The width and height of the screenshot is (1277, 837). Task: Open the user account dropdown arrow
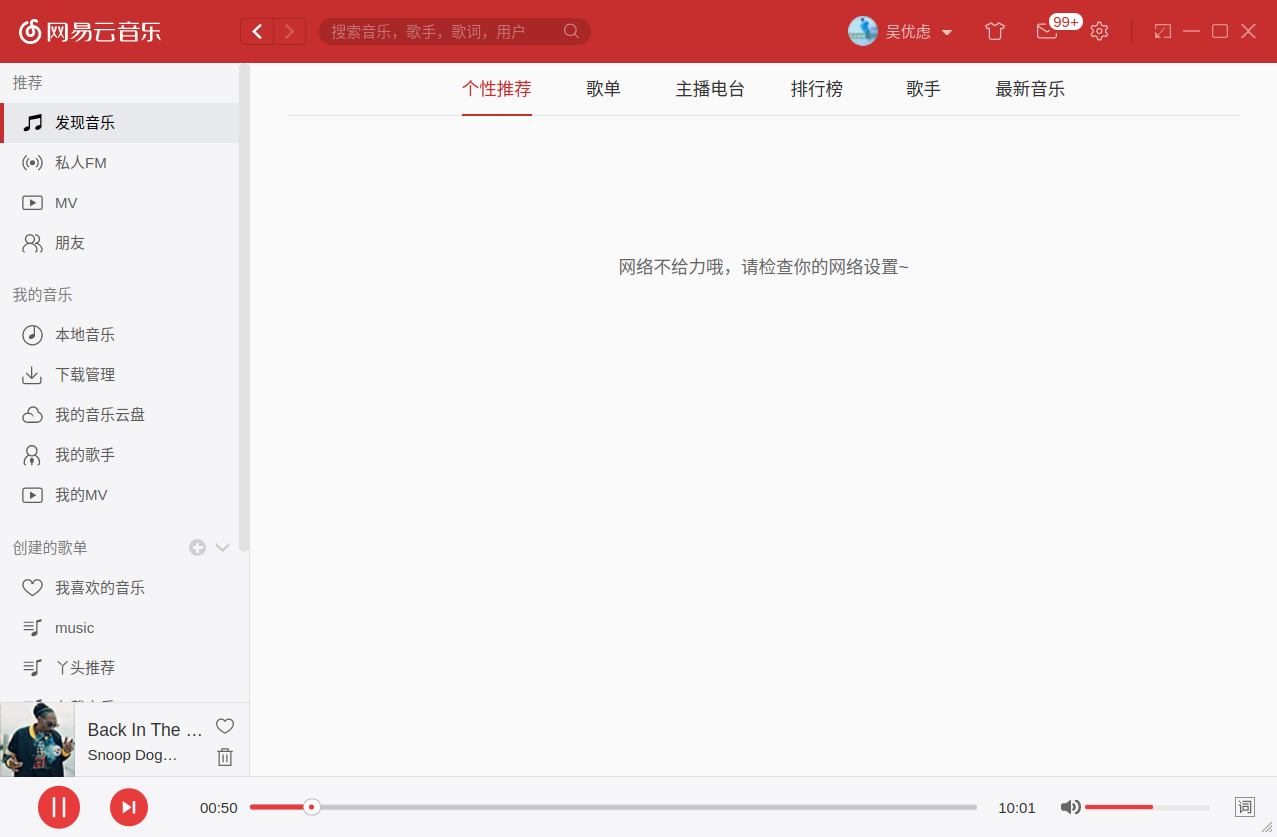(x=947, y=32)
